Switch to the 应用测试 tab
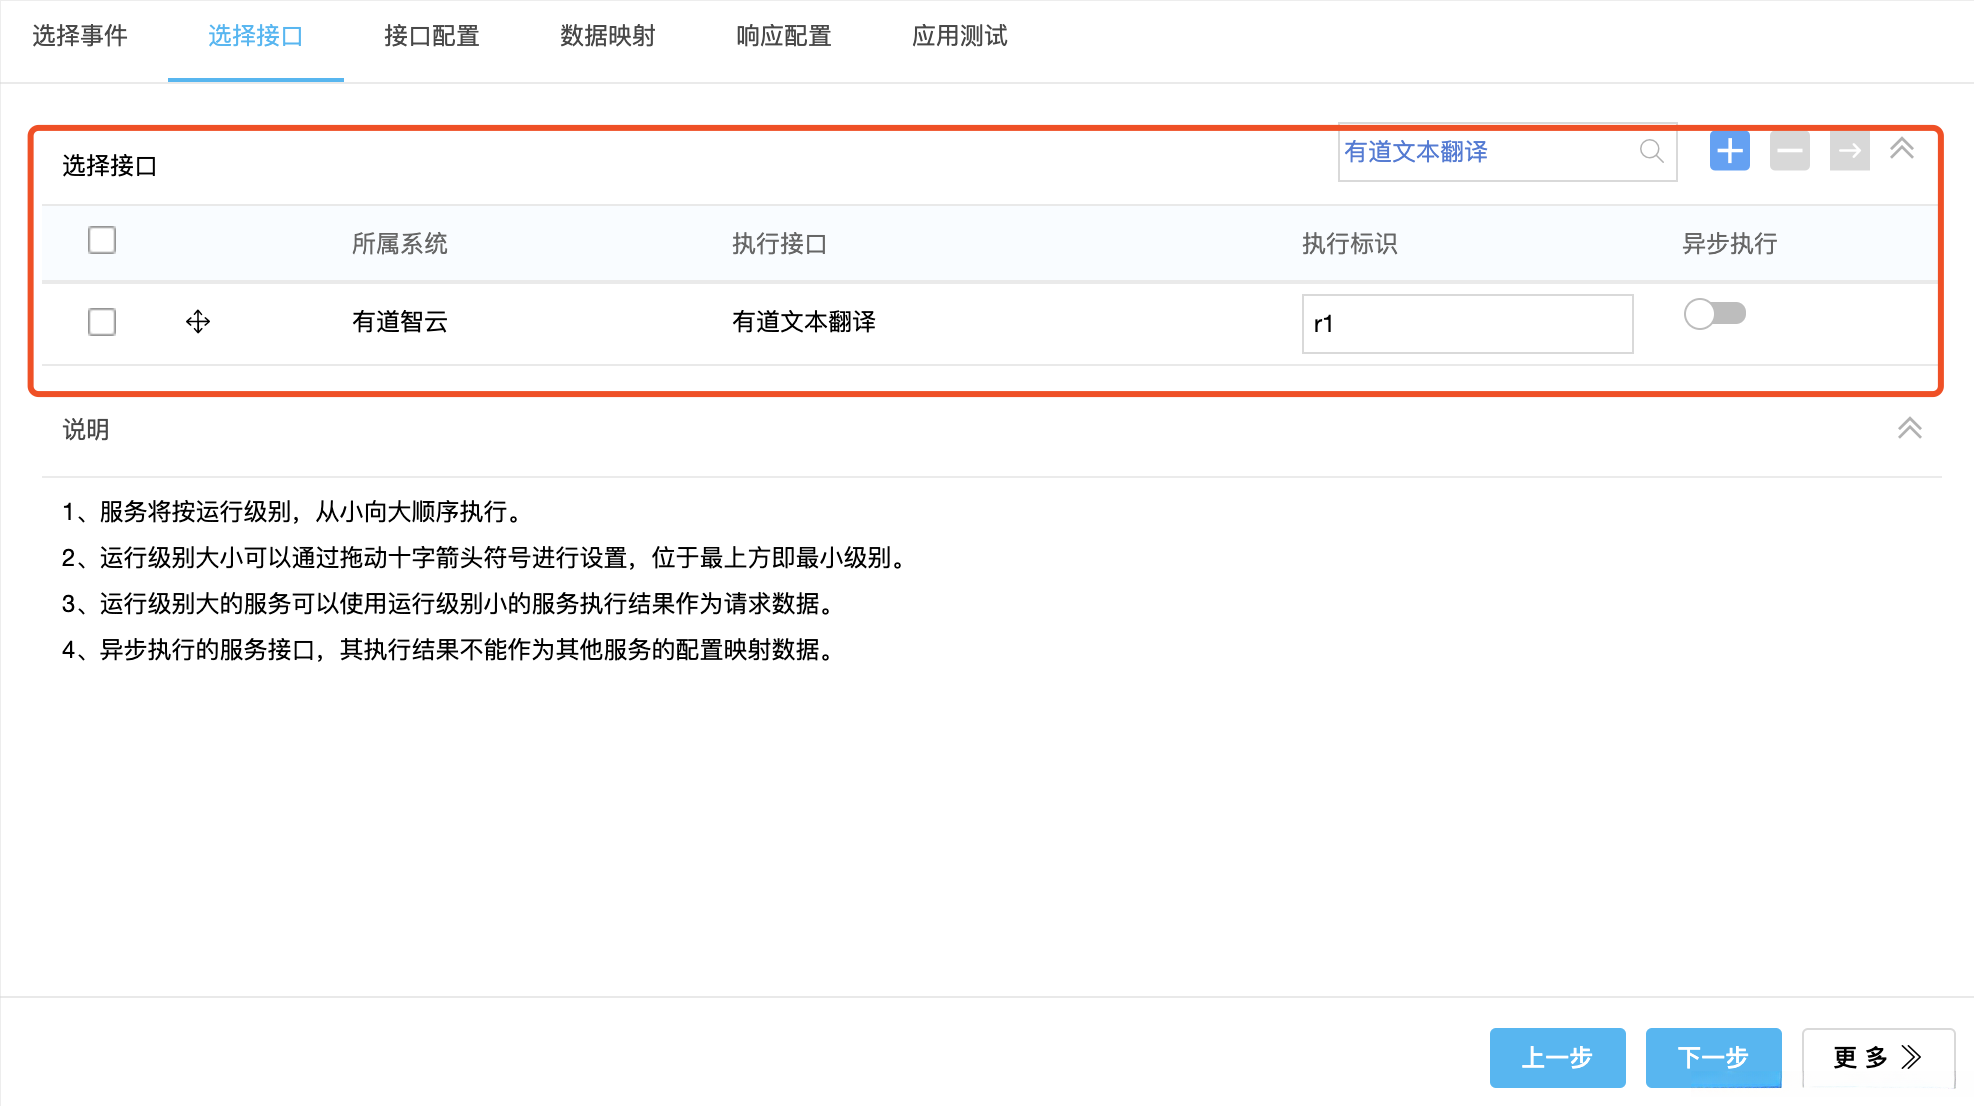The height and width of the screenshot is (1106, 1974). click(x=960, y=37)
